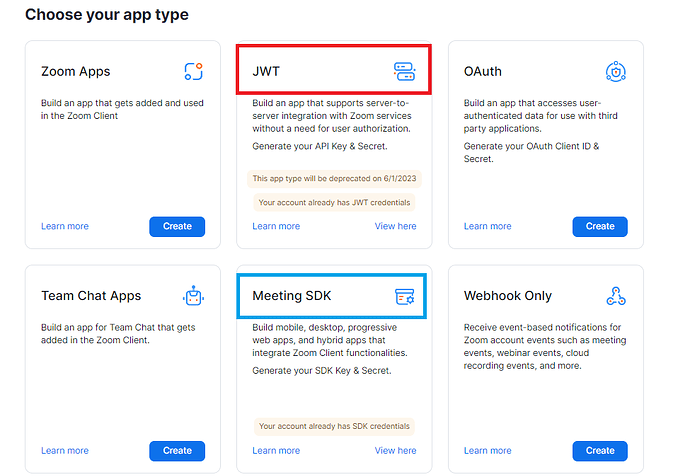The image size is (690, 476).
Task: Open Learn more for JWT
Action: (x=276, y=226)
